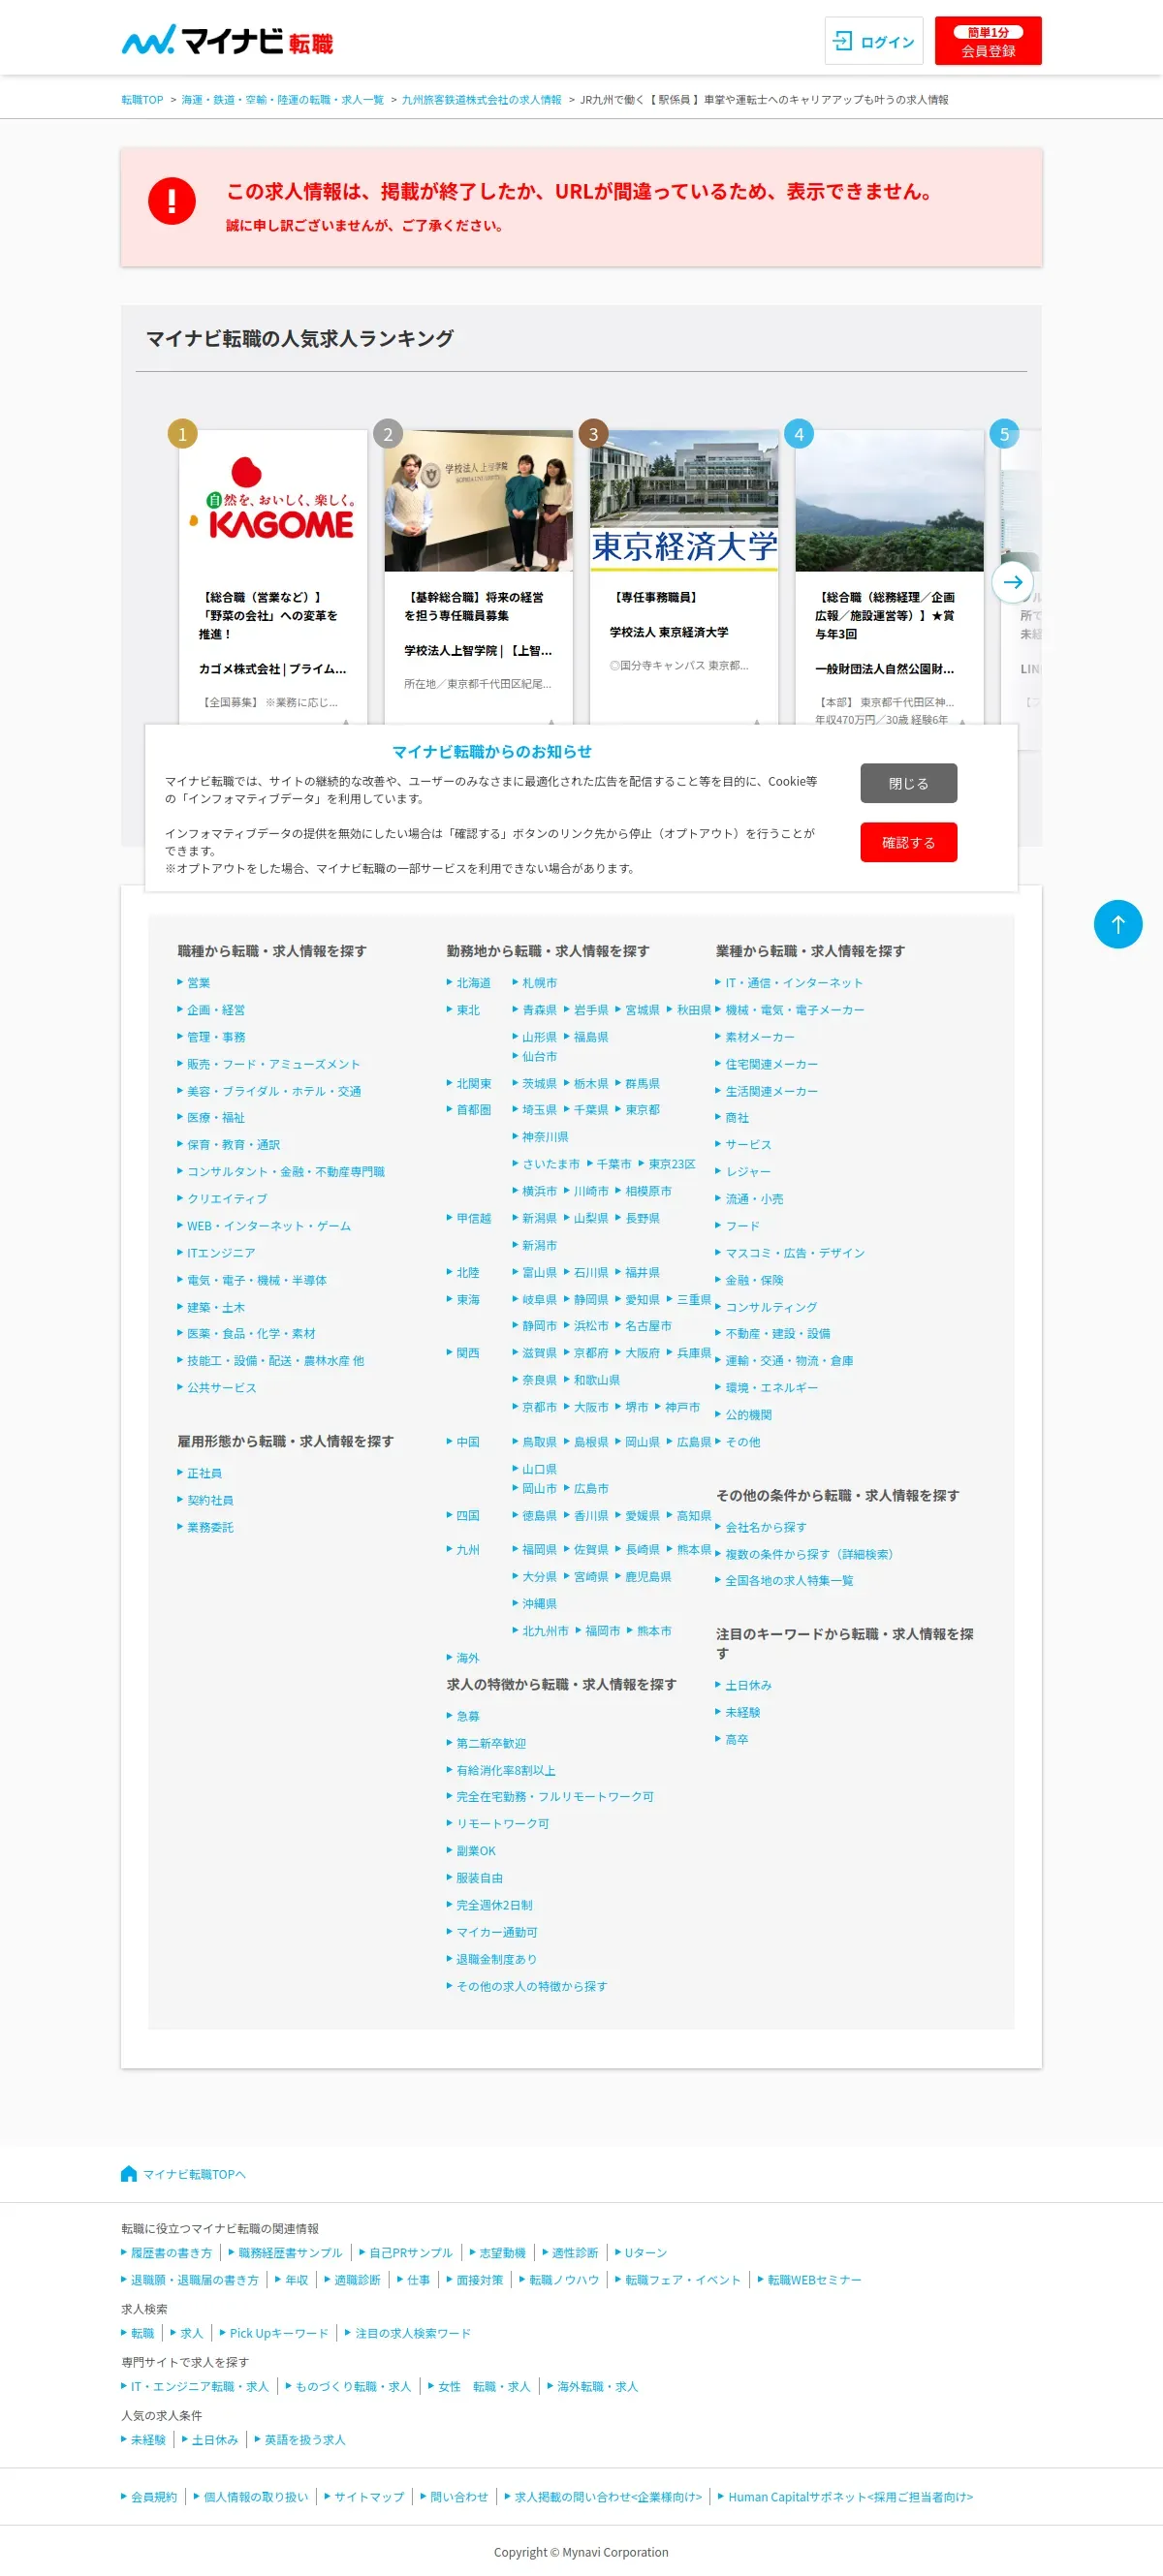Viewport: 1163px width, 2576px height.
Task: Open 英語を扱う求人 footer link
Action: (304, 2439)
